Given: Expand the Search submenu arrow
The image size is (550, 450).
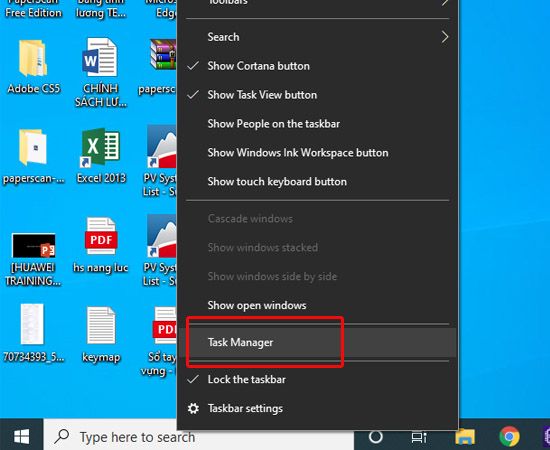Looking at the screenshot, I should tap(445, 37).
